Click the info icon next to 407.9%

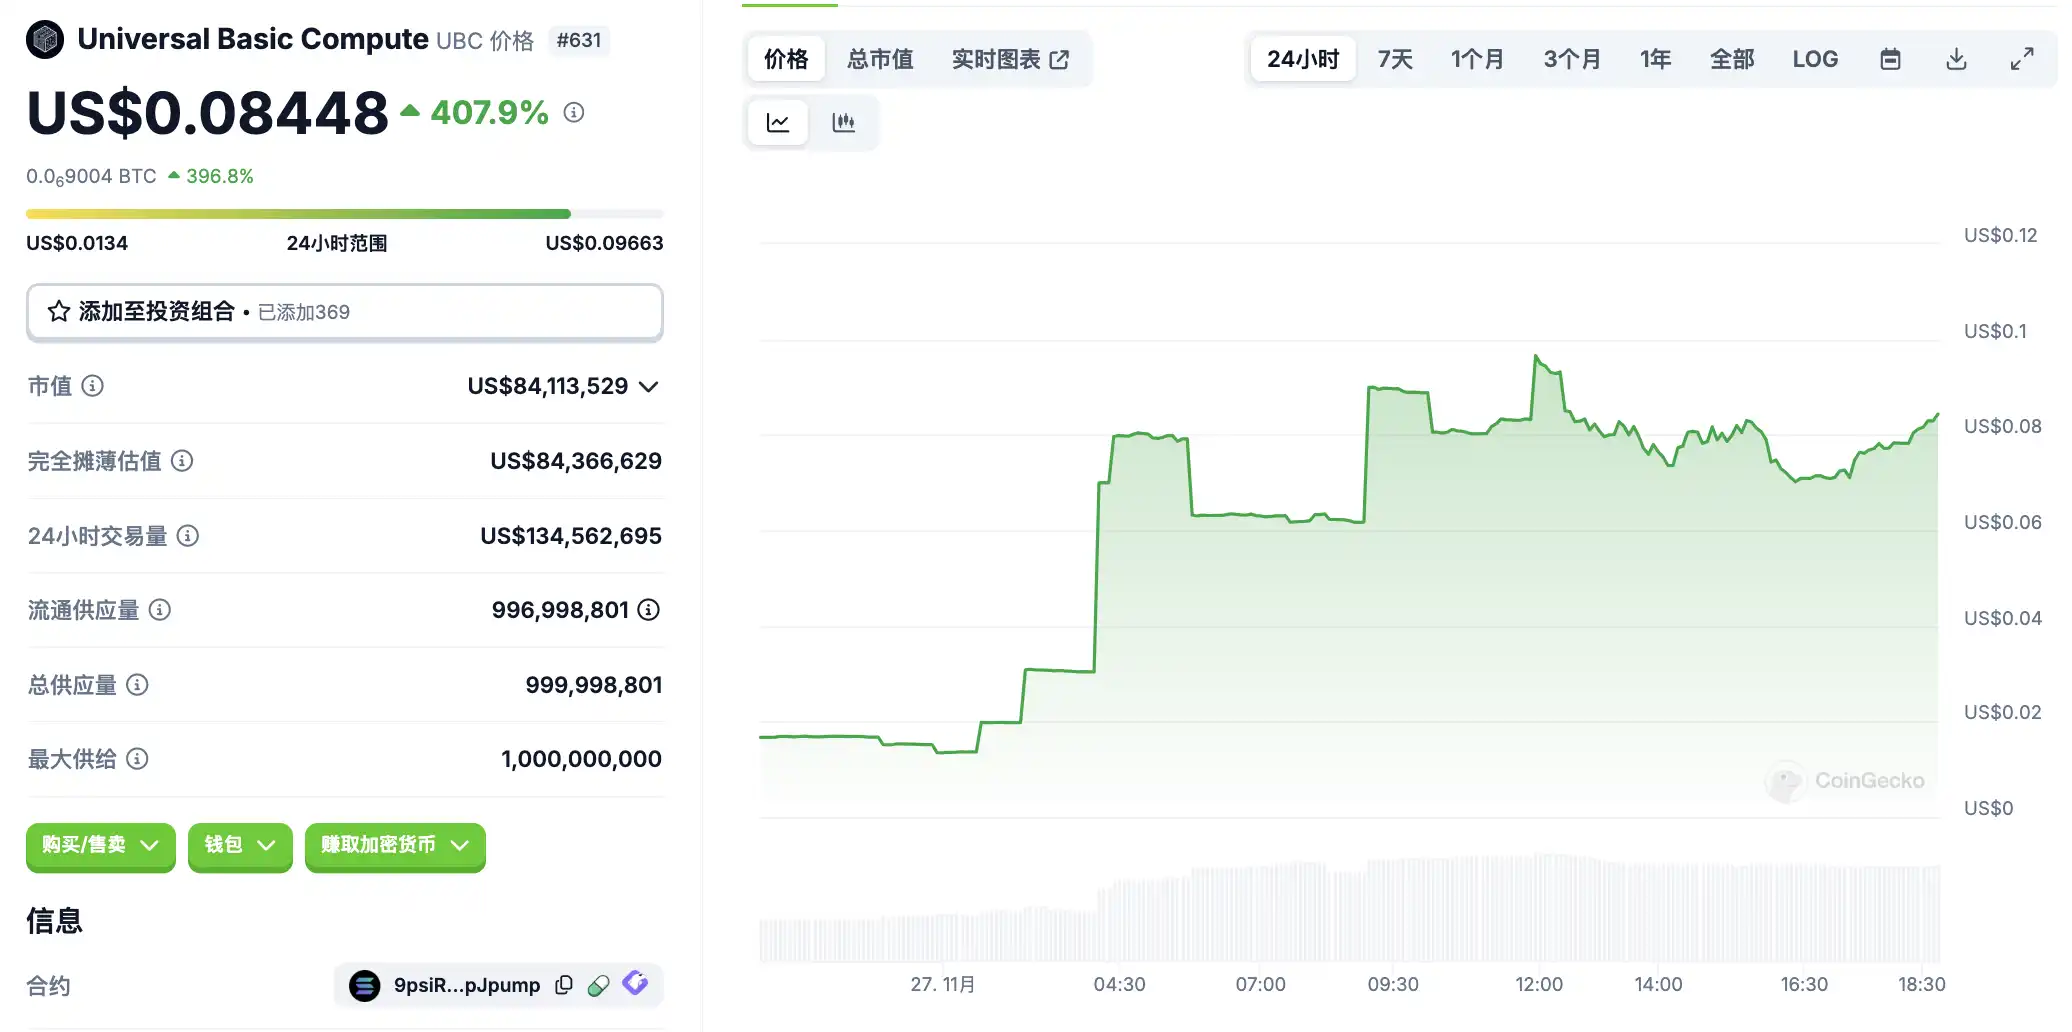[574, 112]
